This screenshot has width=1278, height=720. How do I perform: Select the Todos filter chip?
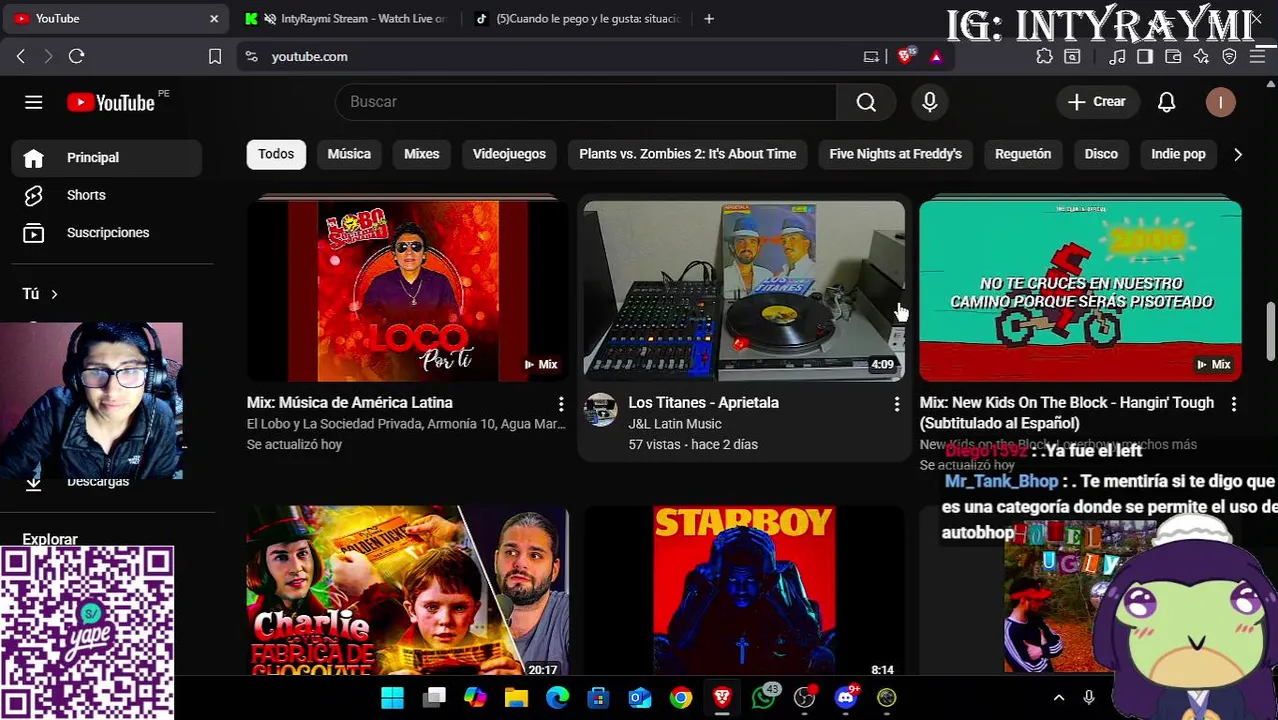click(x=276, y=154)
